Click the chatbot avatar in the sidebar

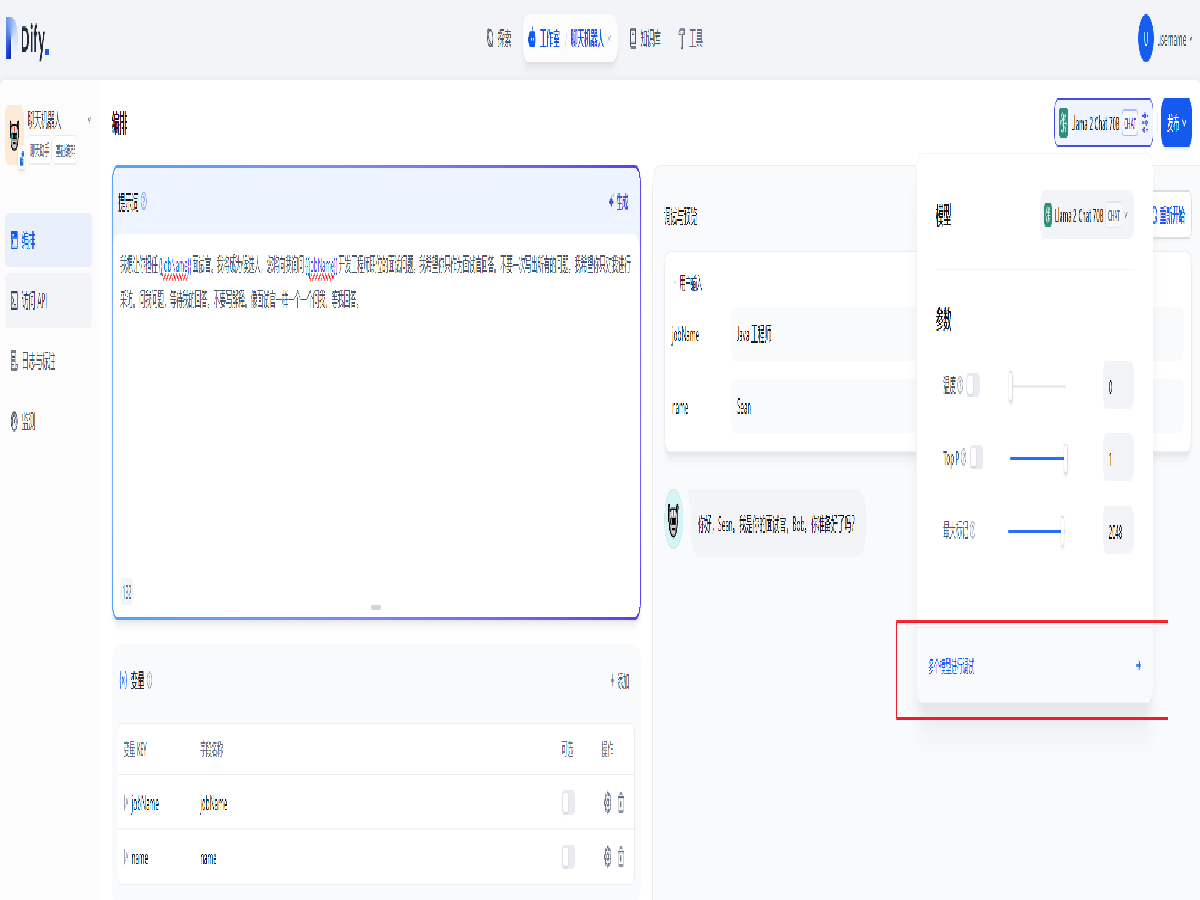point(15,135)
